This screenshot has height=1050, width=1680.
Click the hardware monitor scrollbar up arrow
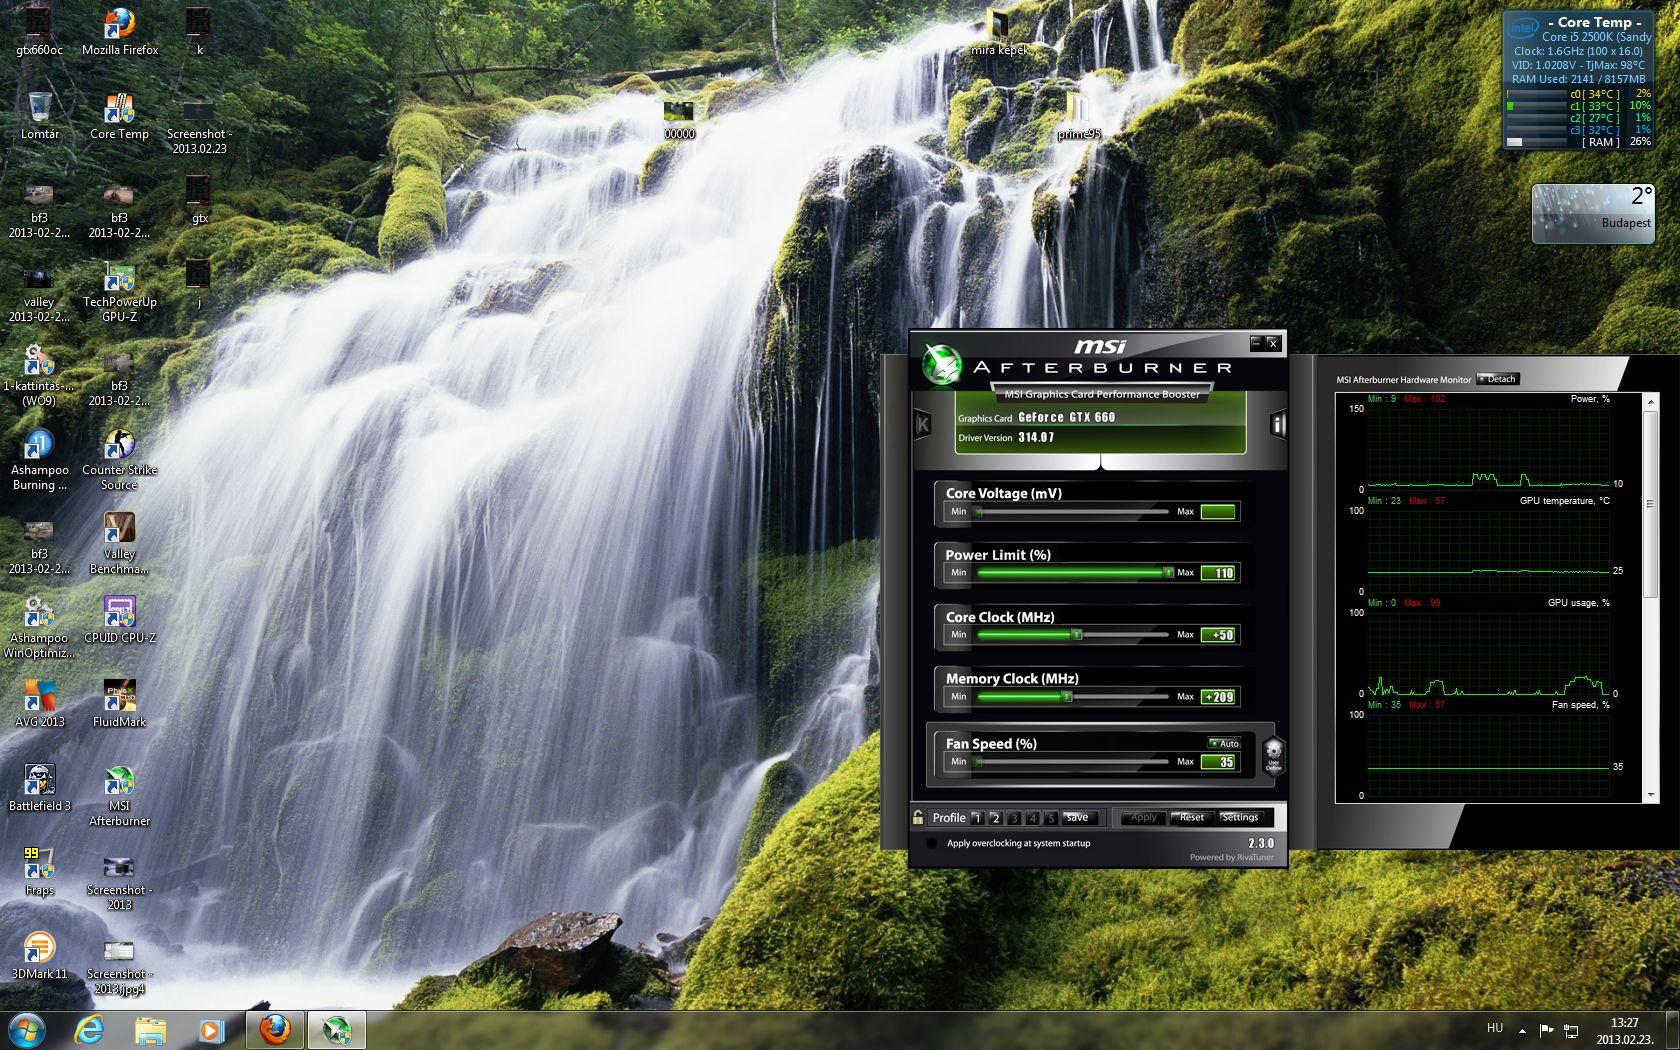[1651, 401]
